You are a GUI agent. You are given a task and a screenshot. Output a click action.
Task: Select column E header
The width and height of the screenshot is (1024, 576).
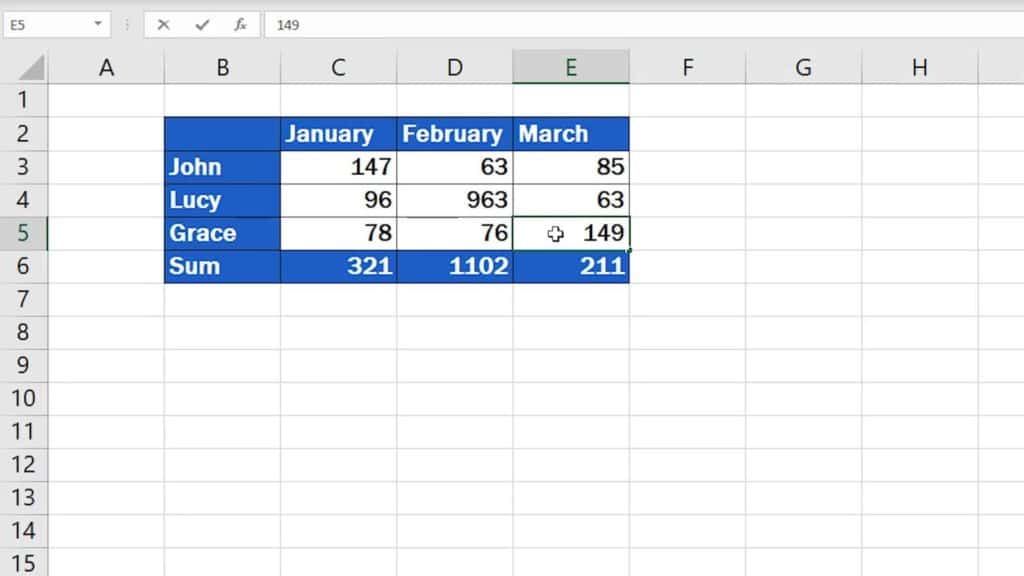(571, 66)
